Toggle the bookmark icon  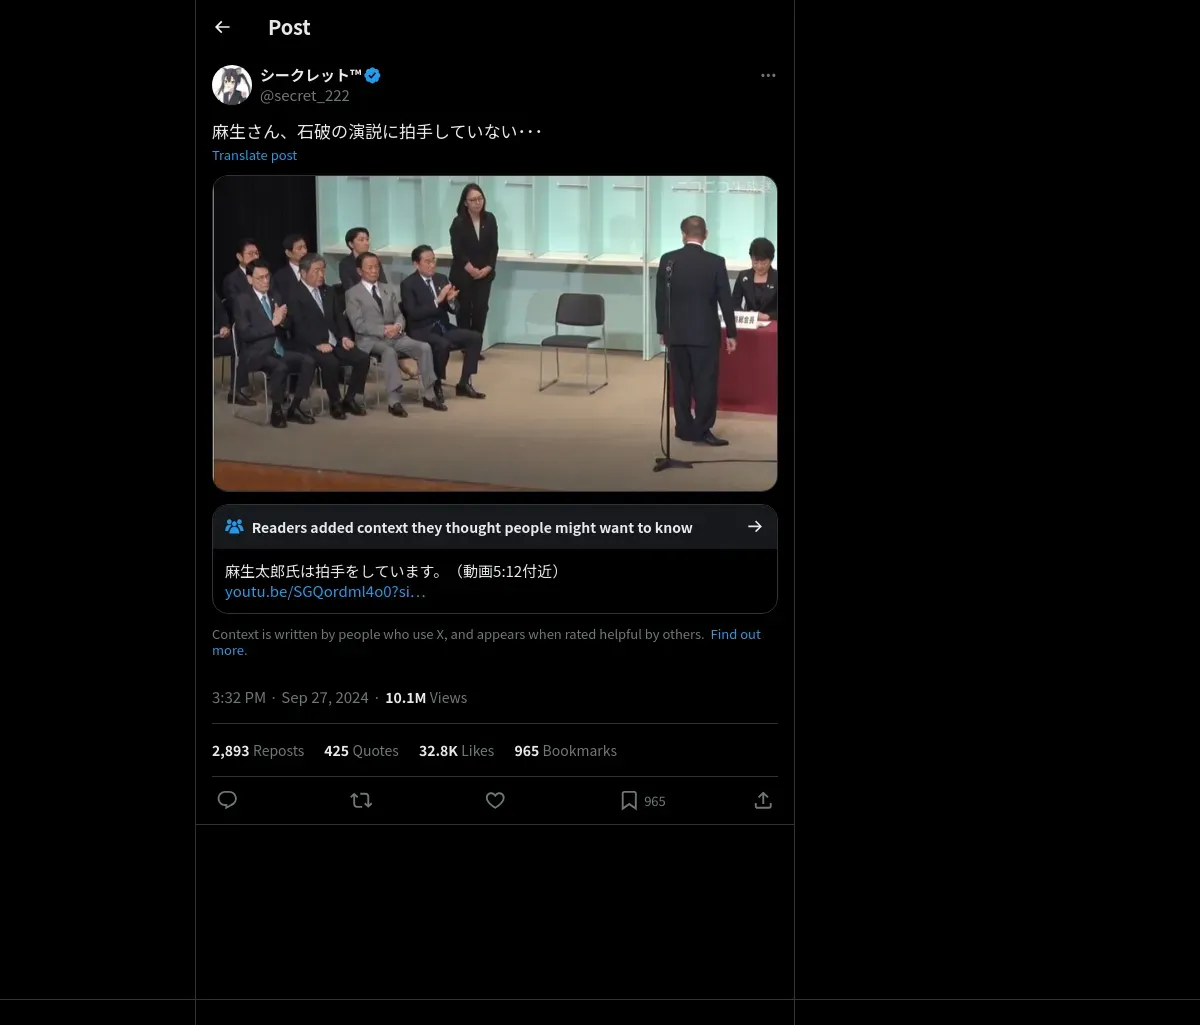click(629, 800)
